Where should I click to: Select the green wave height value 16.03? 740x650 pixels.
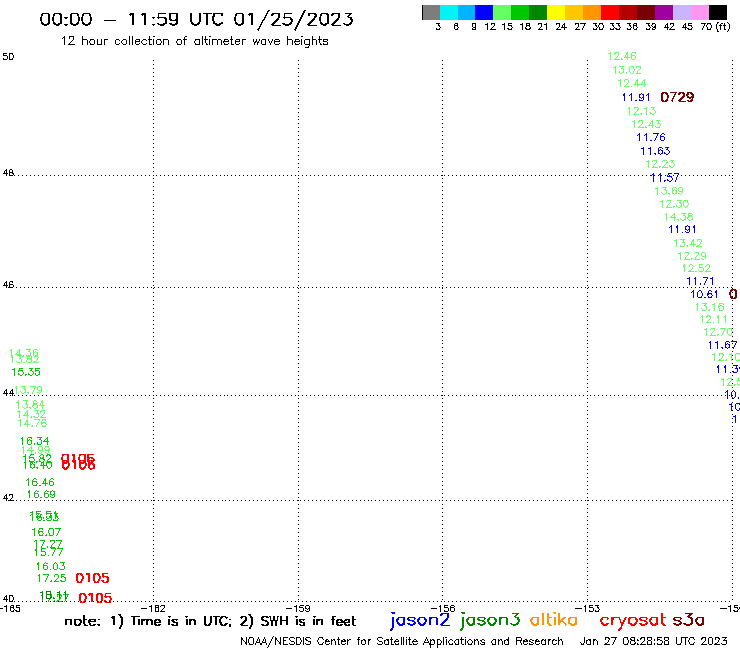click(x=50, y=566)
